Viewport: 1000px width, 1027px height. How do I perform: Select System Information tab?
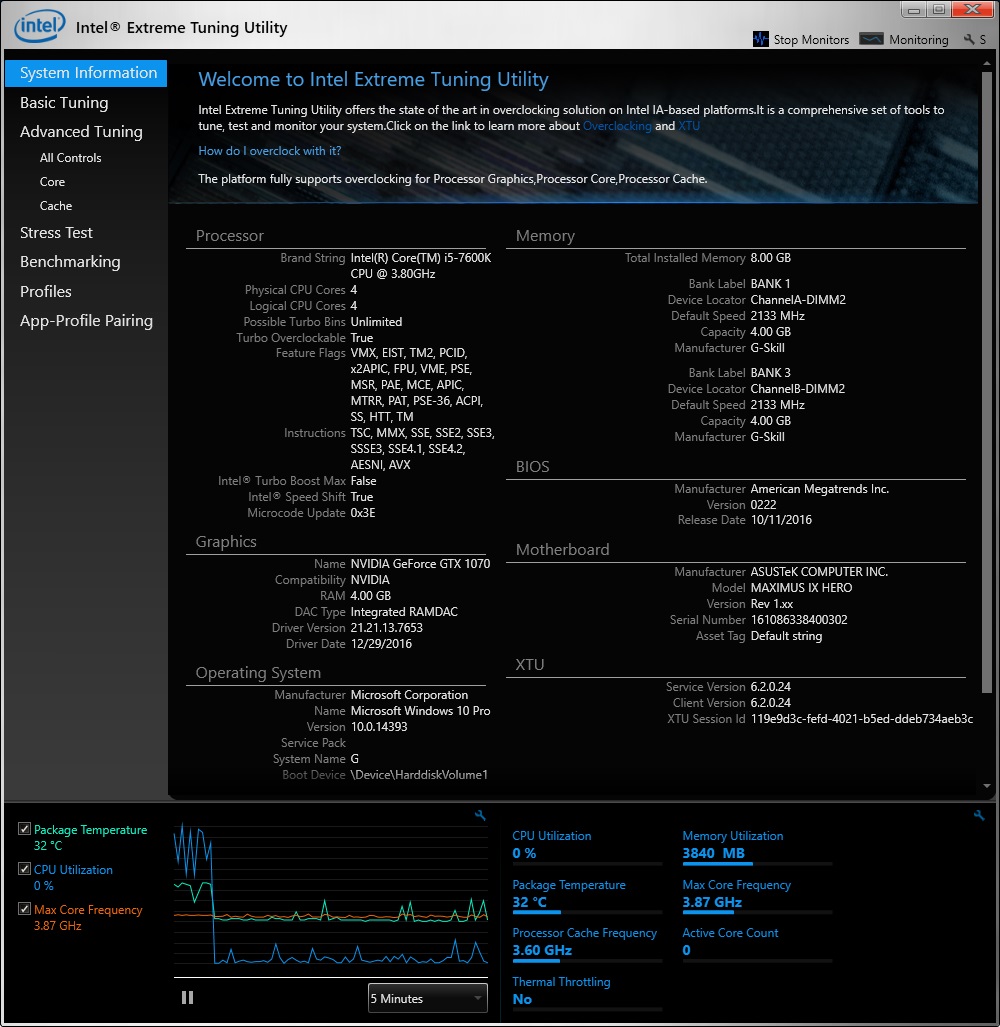click(86, 73)
